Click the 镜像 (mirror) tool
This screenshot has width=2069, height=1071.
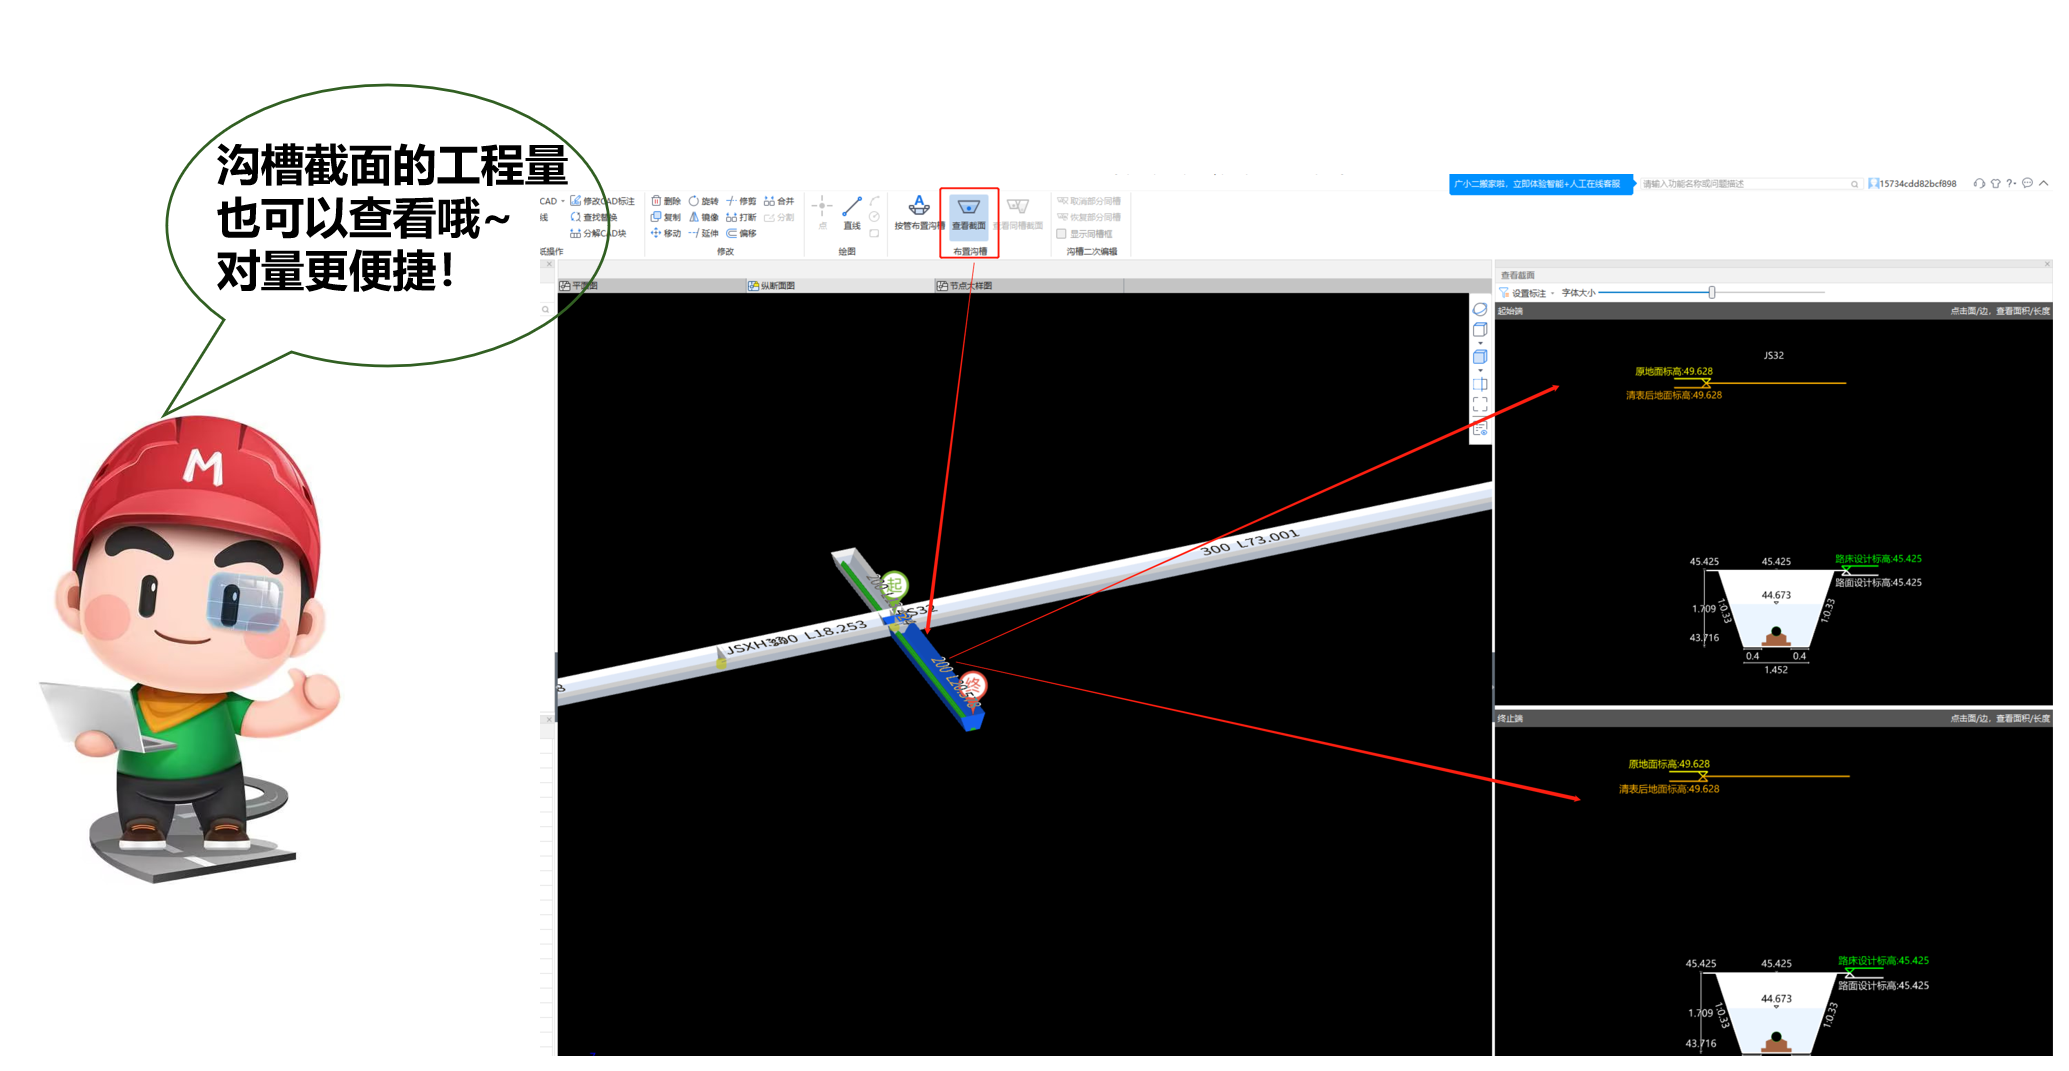click(x=703, y=217)
